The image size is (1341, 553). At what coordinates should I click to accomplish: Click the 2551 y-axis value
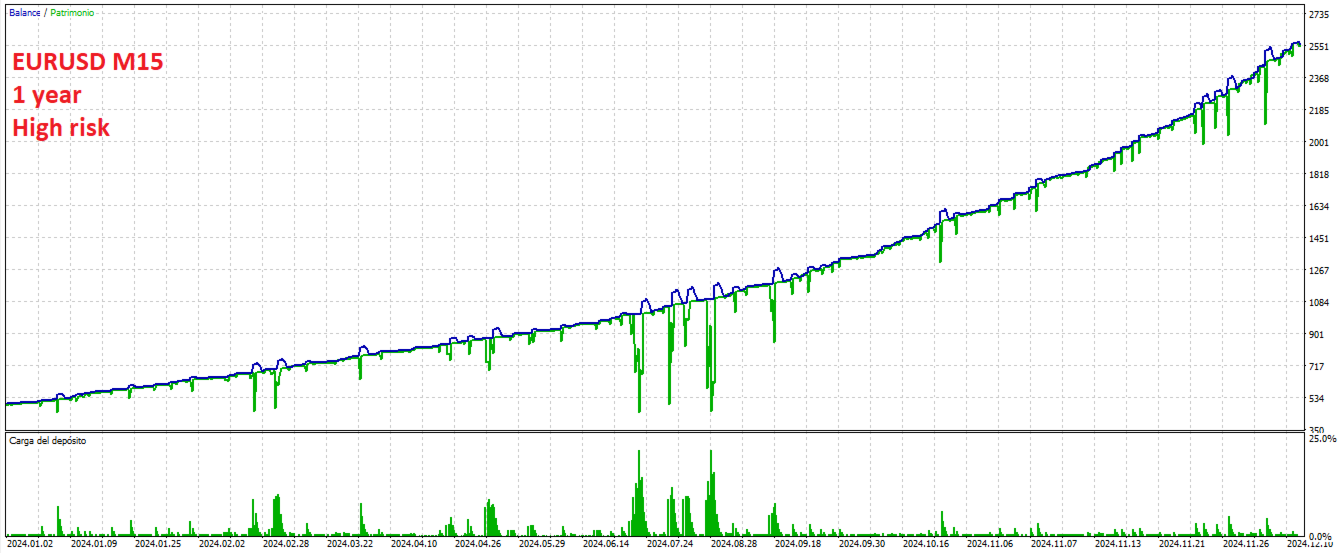[1318, 46]
